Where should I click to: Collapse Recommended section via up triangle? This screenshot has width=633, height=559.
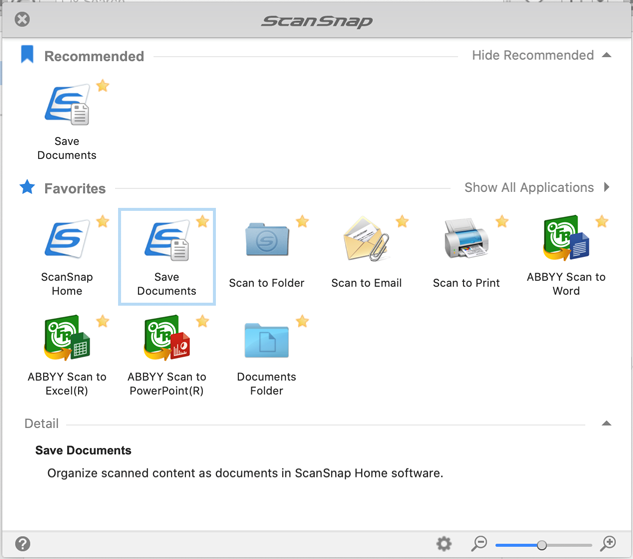click(606, 55)
